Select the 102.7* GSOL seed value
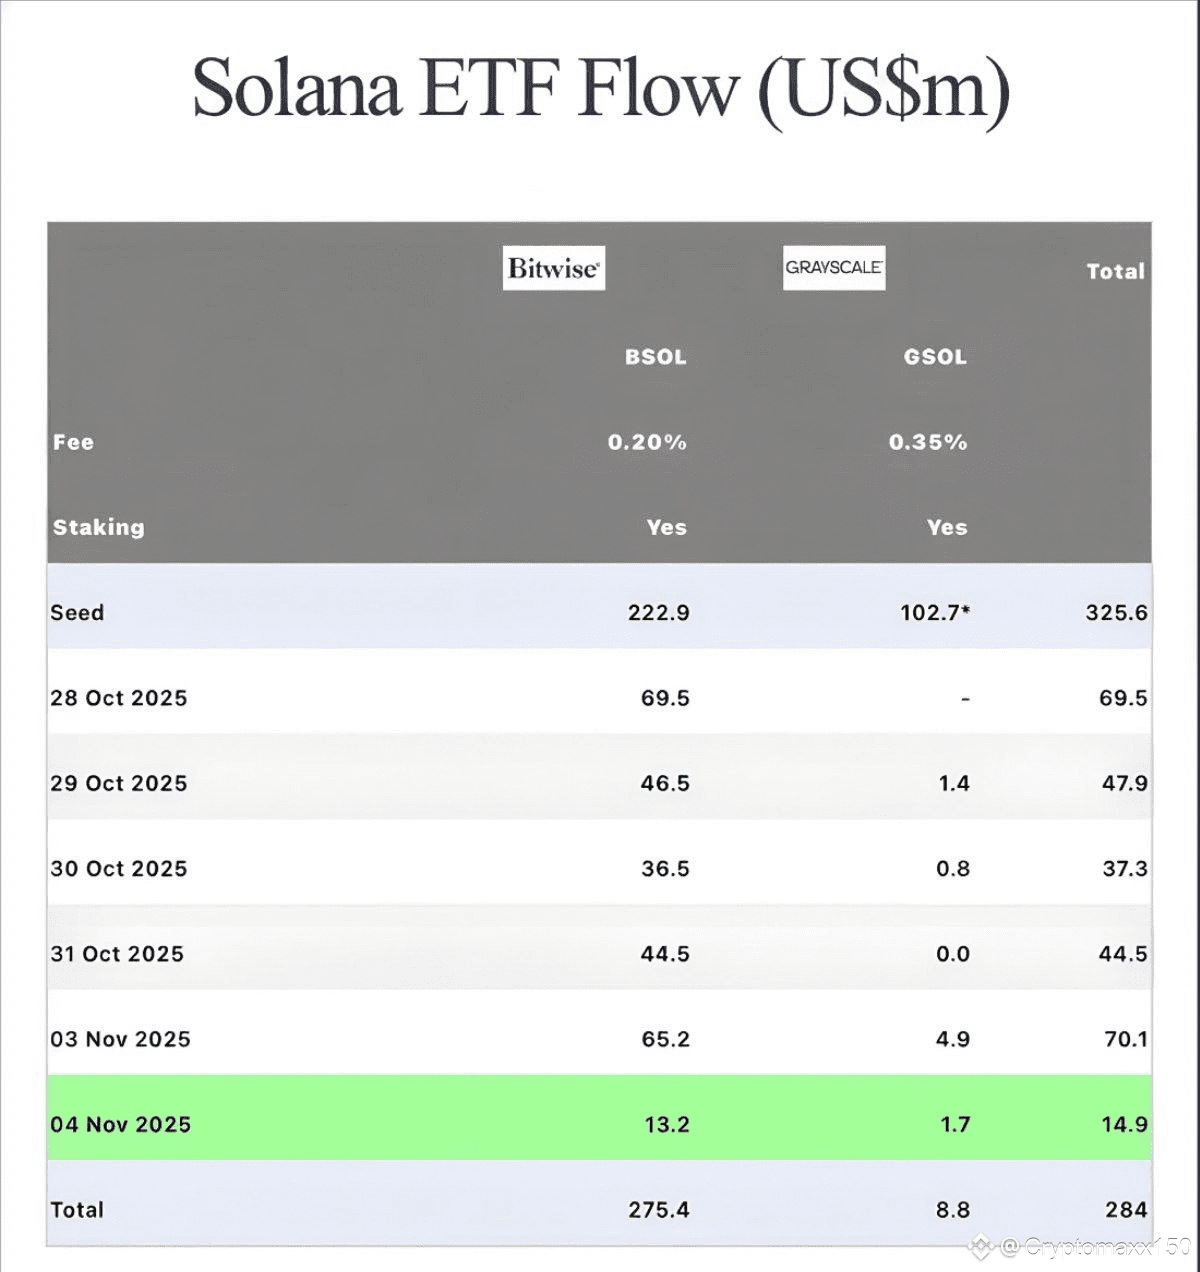 coord(935,613)
